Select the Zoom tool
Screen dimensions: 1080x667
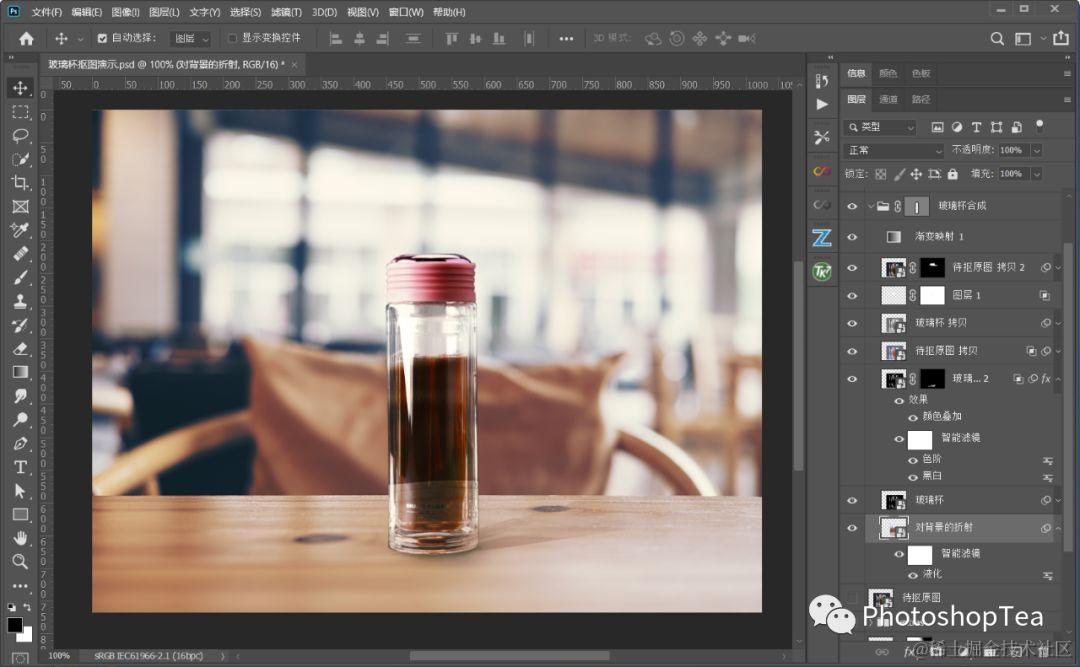20,562
